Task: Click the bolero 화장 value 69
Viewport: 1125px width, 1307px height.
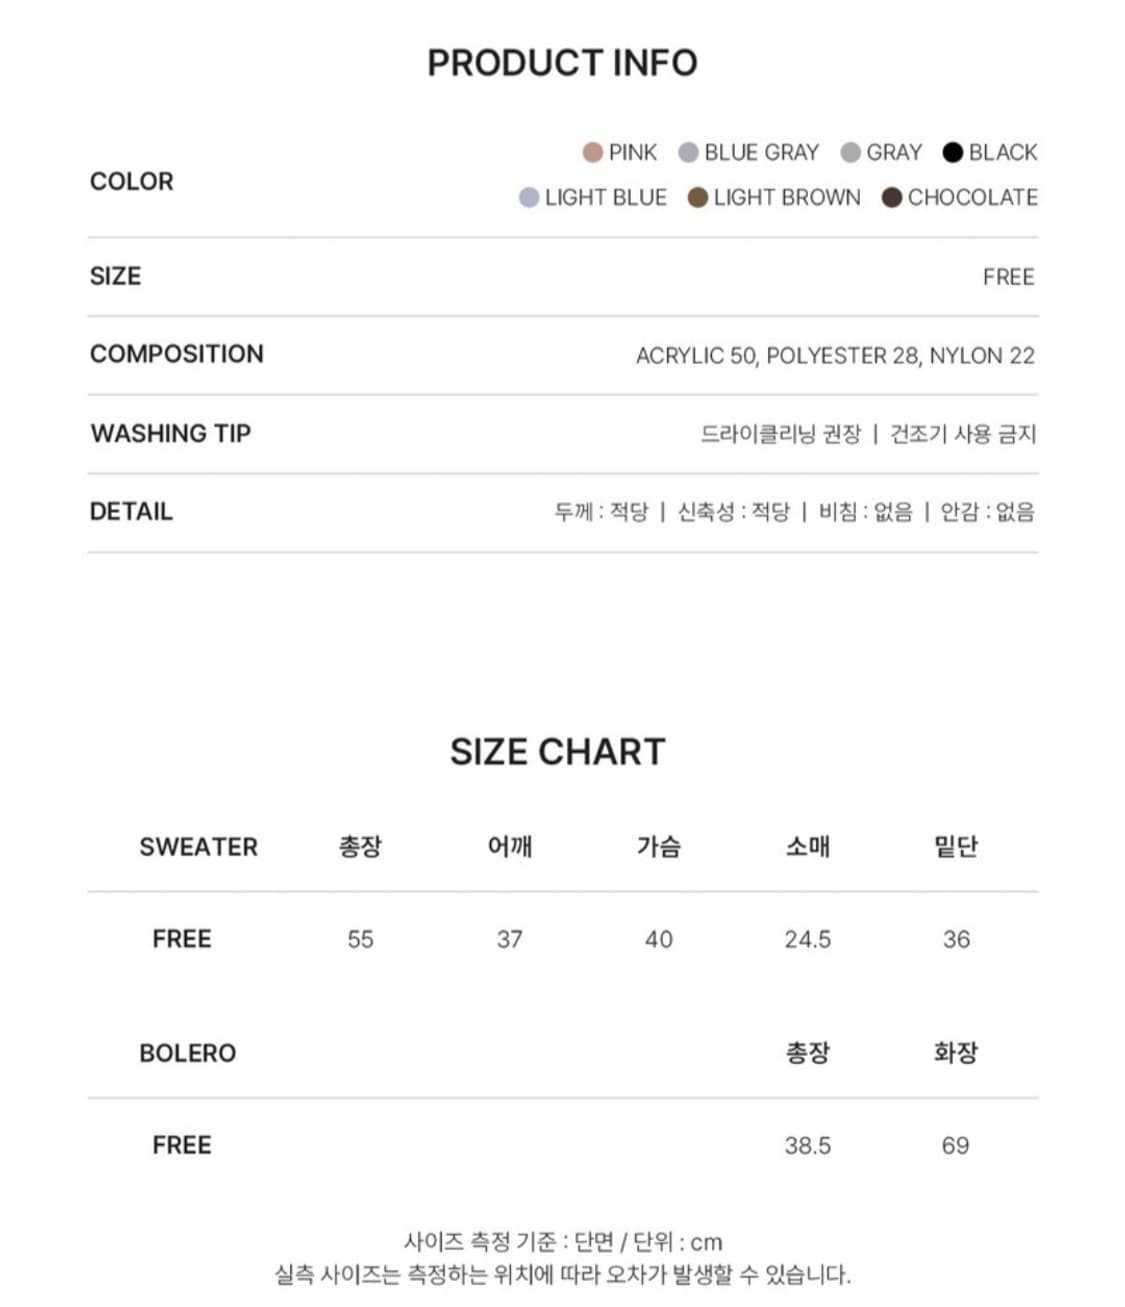Action: [x=955, y=1145]
